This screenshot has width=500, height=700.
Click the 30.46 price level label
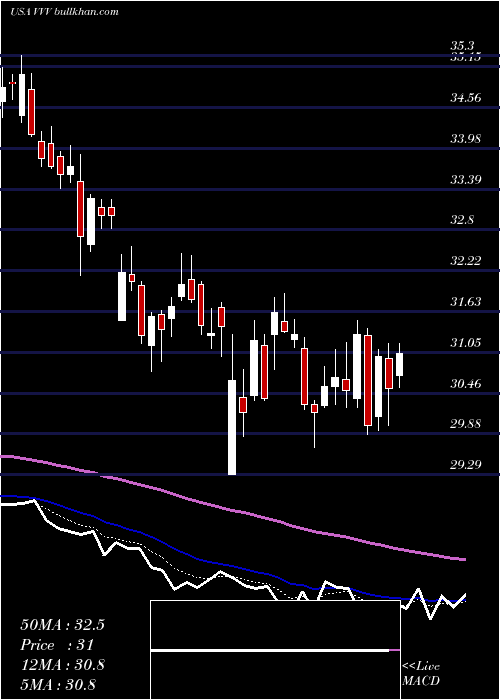466,383
